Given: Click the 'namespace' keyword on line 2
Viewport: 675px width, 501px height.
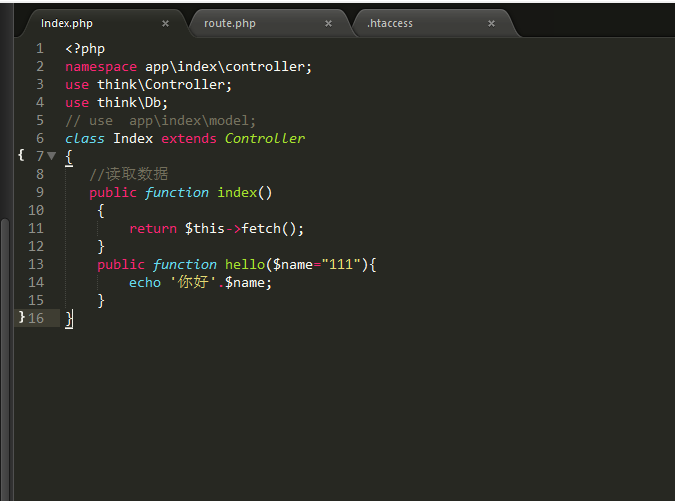Looking at the screenshot, I should [101, 67].
